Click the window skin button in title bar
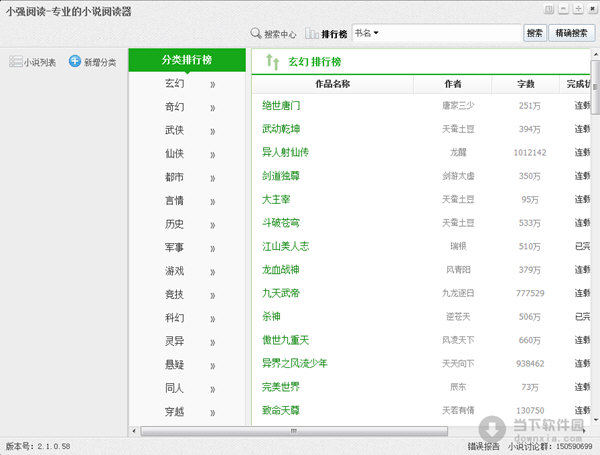 click(549, 9)
